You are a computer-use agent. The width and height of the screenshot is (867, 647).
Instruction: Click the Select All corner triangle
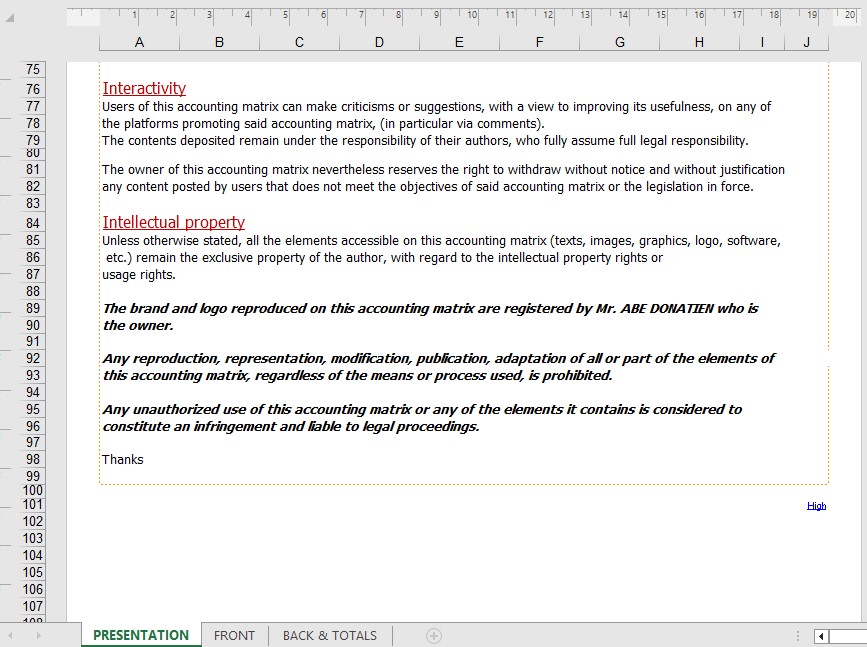pos(9,18)
